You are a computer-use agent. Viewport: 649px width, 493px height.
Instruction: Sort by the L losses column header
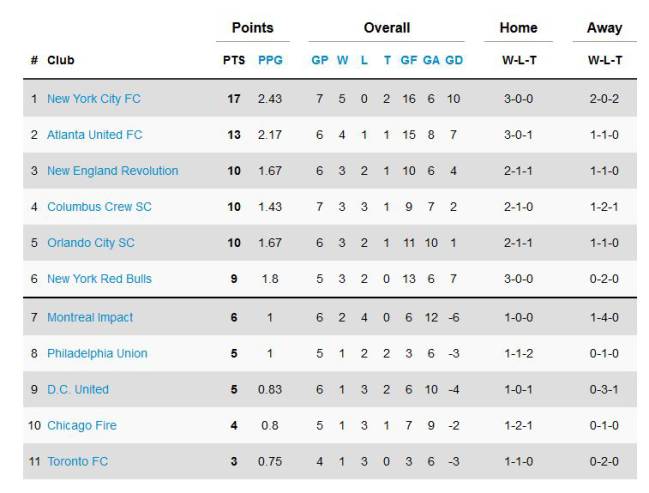pyautogui.click(x=364, y=60)
